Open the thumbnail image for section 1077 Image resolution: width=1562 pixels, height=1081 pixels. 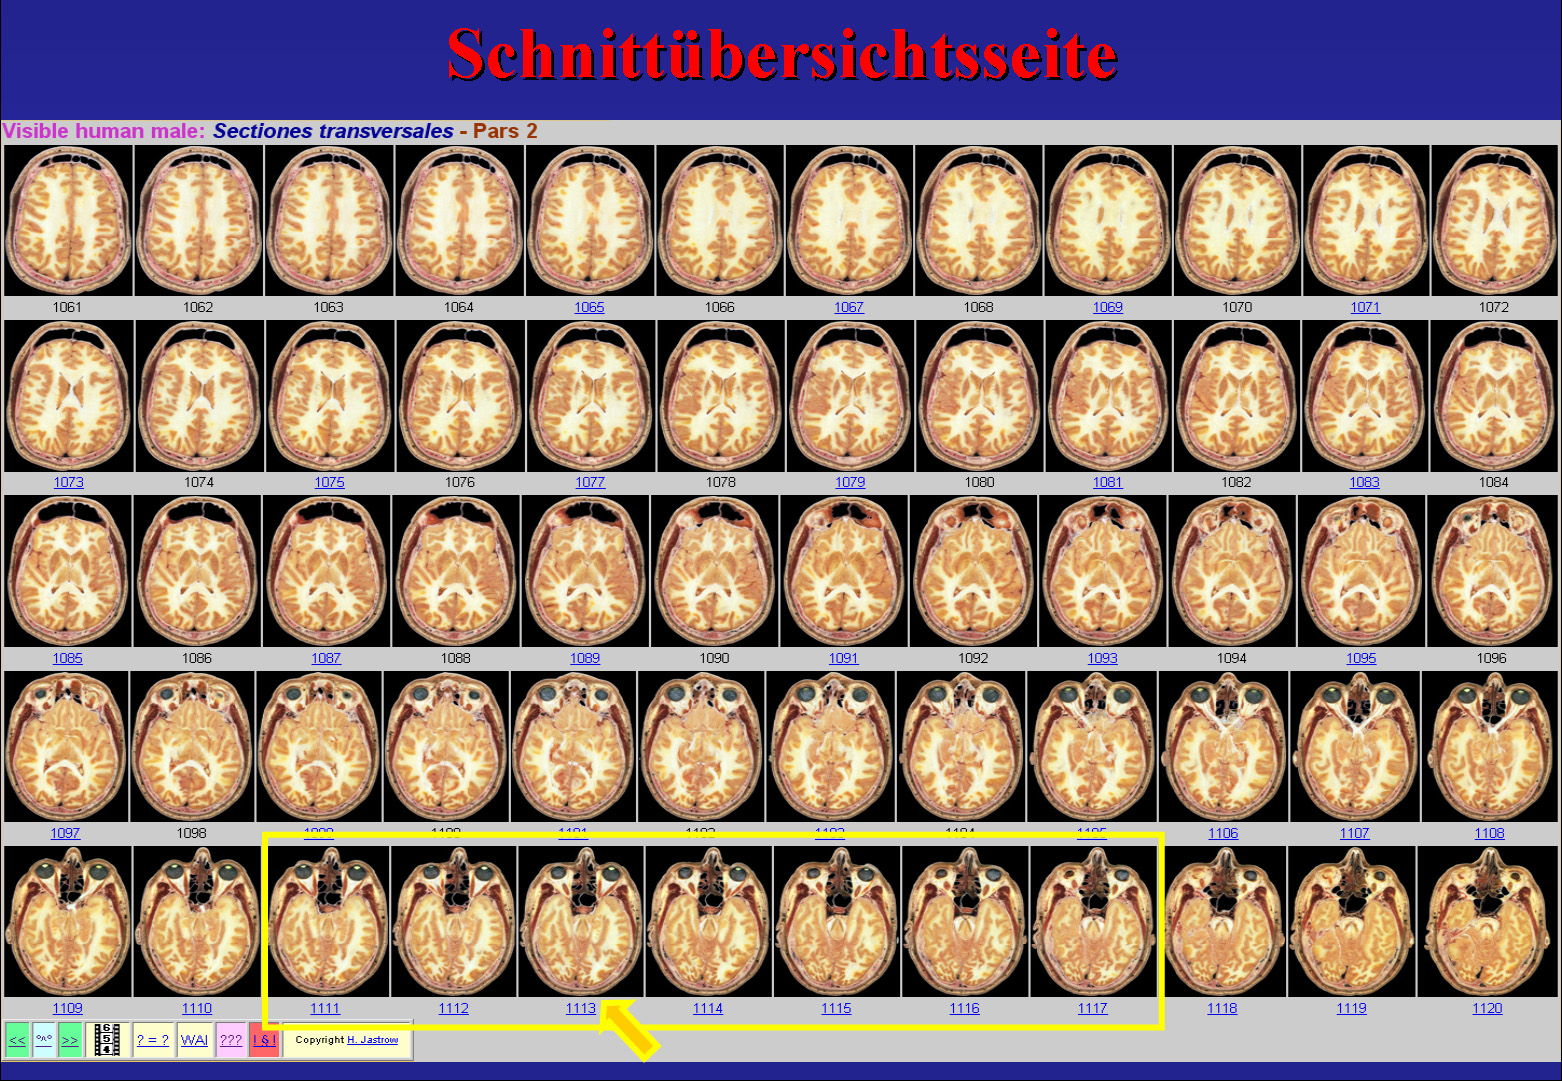point(590,396)
